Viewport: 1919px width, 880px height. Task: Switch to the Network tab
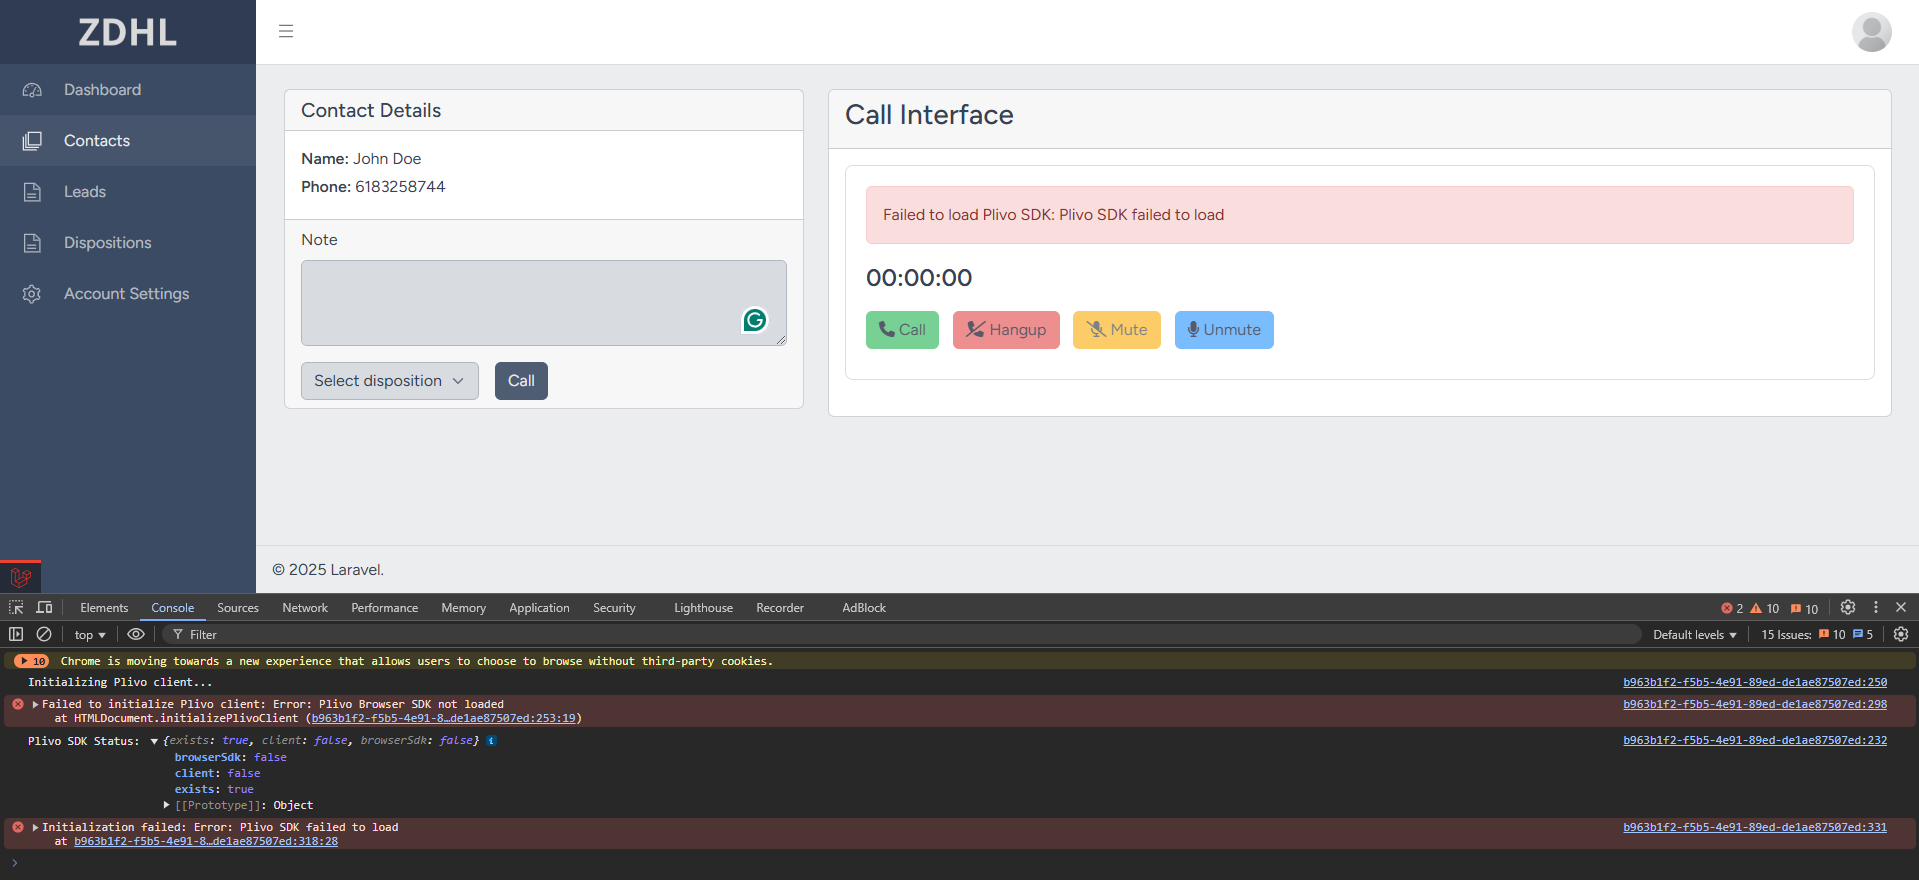click(x=305, y=607)
